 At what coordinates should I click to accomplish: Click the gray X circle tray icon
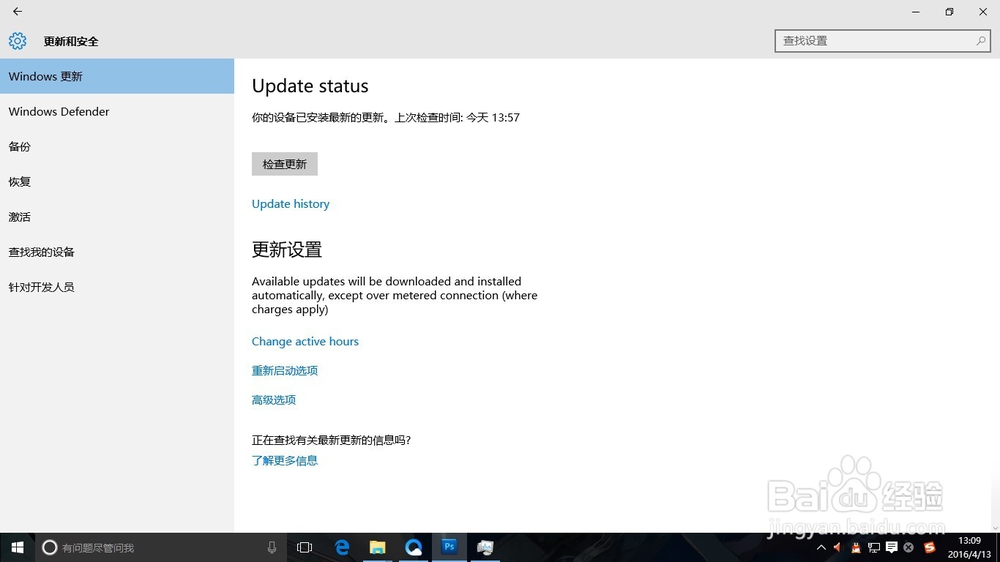909,547
